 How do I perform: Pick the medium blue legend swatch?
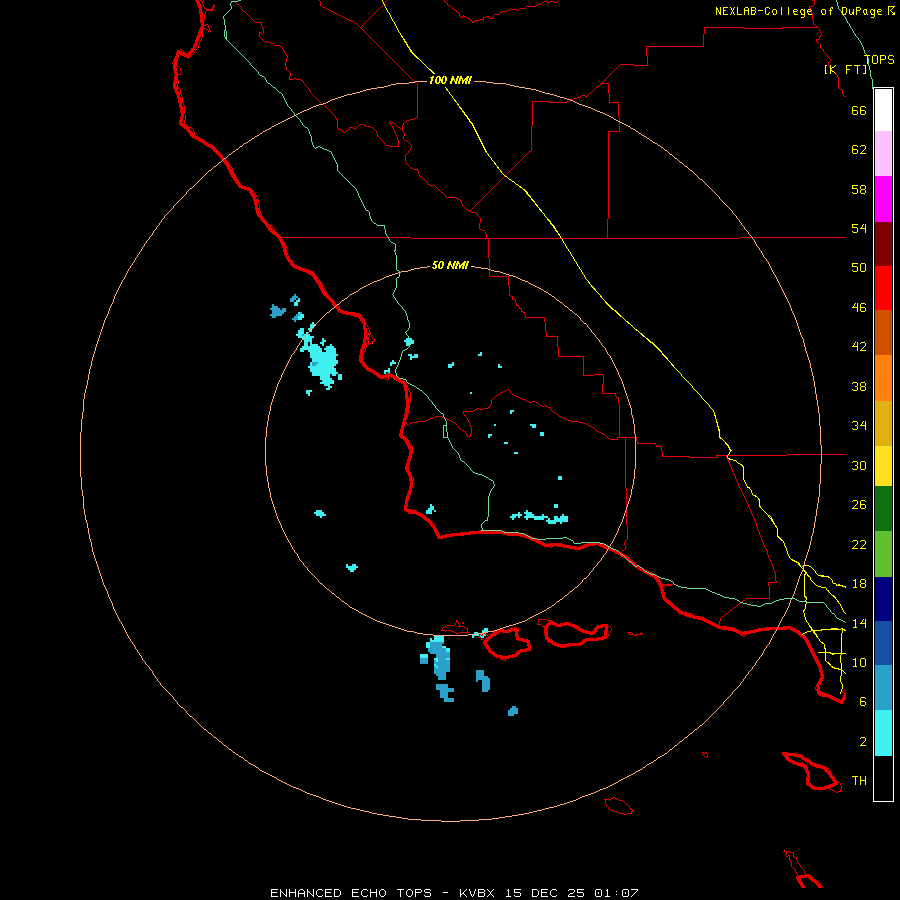click(x=883, y=643)
